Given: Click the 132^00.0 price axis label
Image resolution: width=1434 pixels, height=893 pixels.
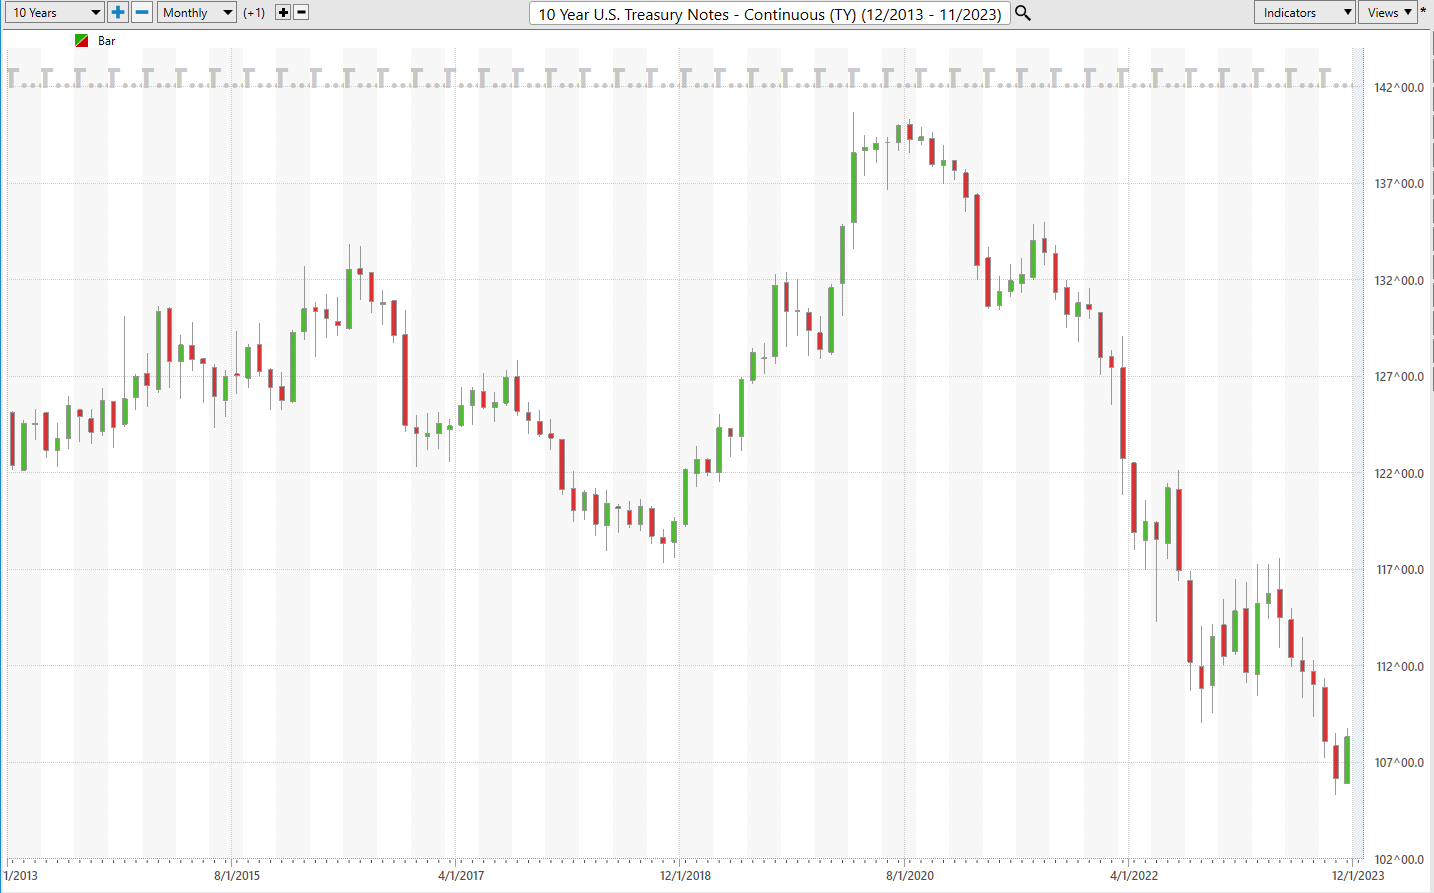Looking at the screenshot, I should click(x=1399, y=281).
